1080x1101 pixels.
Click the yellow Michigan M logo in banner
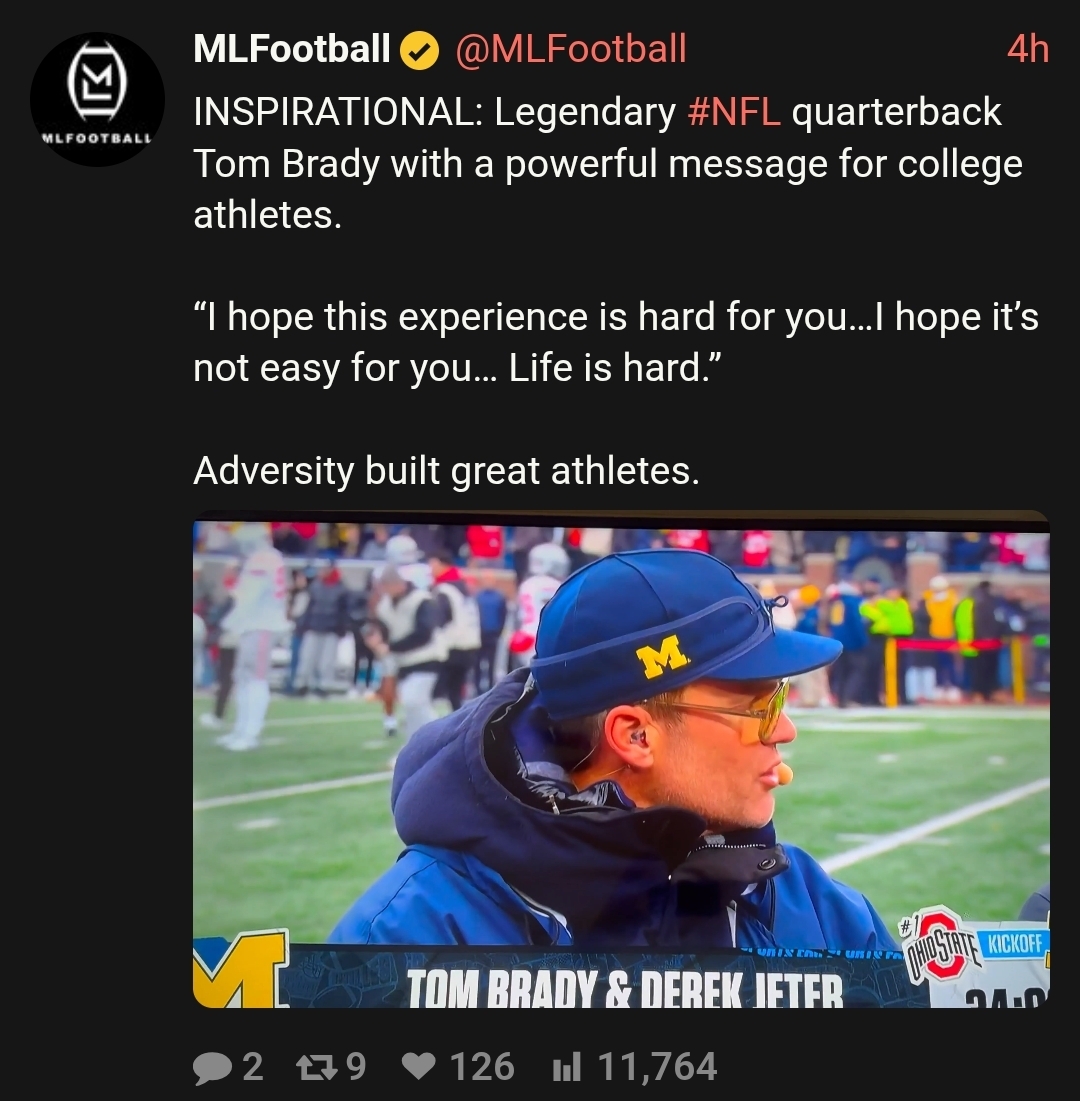pyautogui.click(x=240, y=970)
